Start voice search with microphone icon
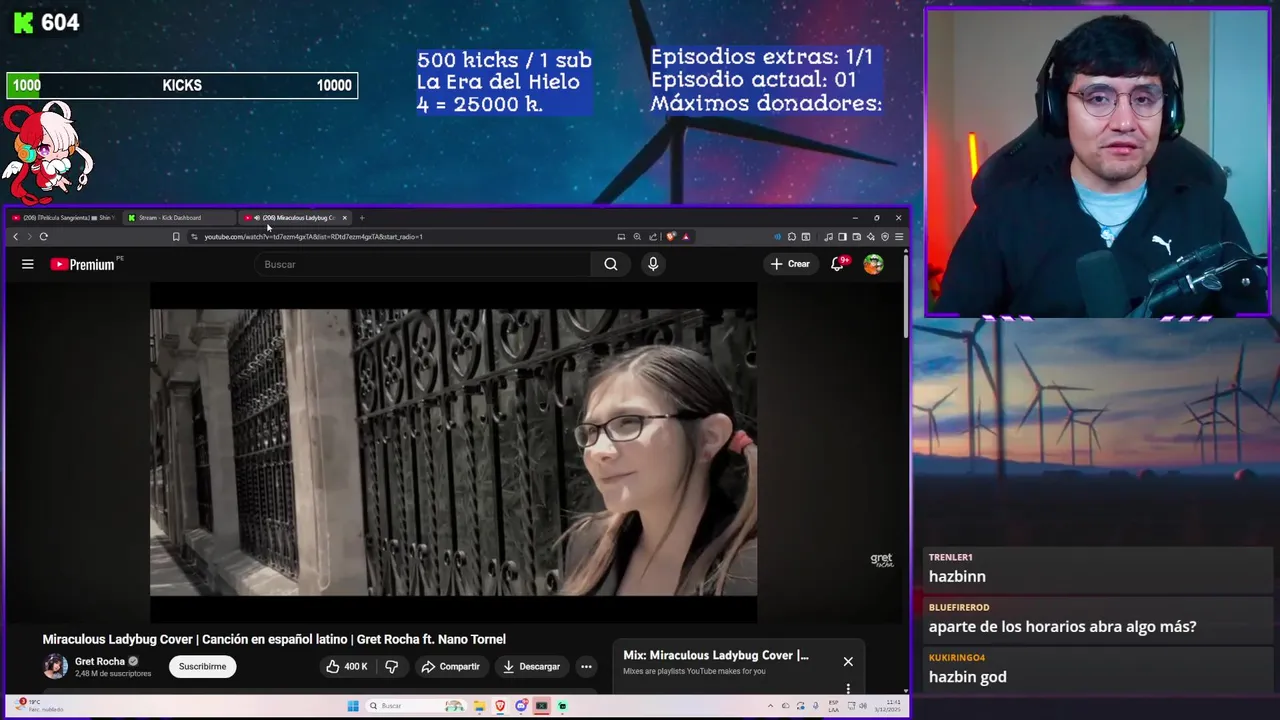The height and width of the screenshot is (720, 1280). [653, 264]
